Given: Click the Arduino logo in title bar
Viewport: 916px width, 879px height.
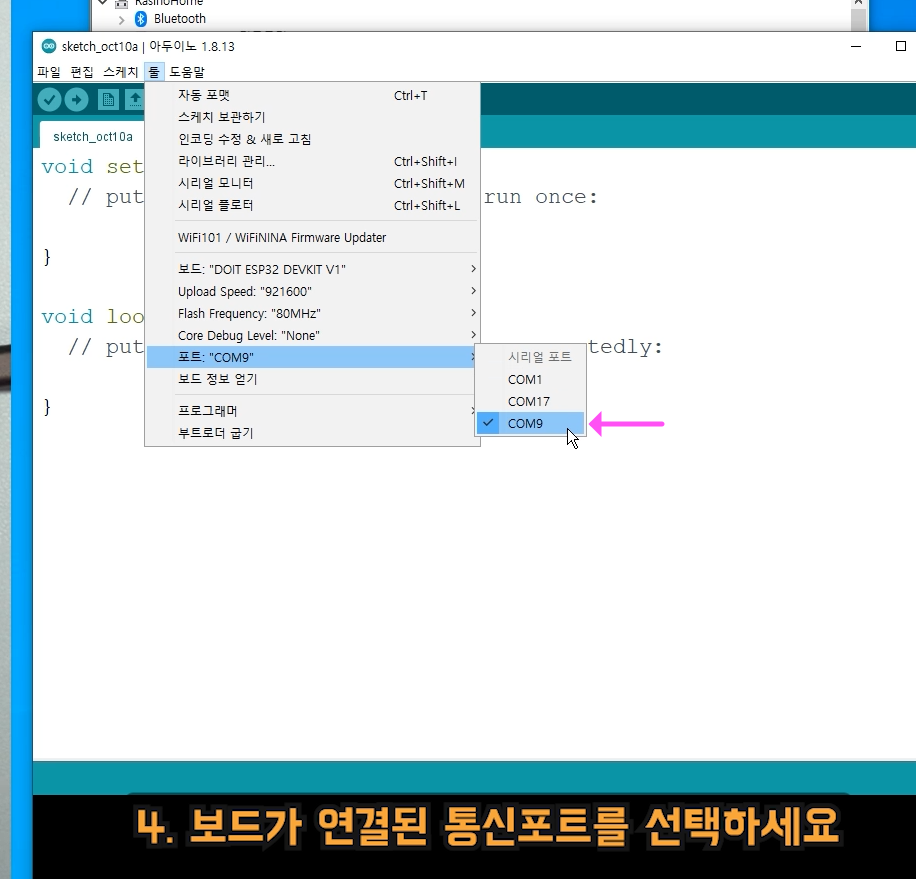Looking at the screenshot, I should point(49,46).
